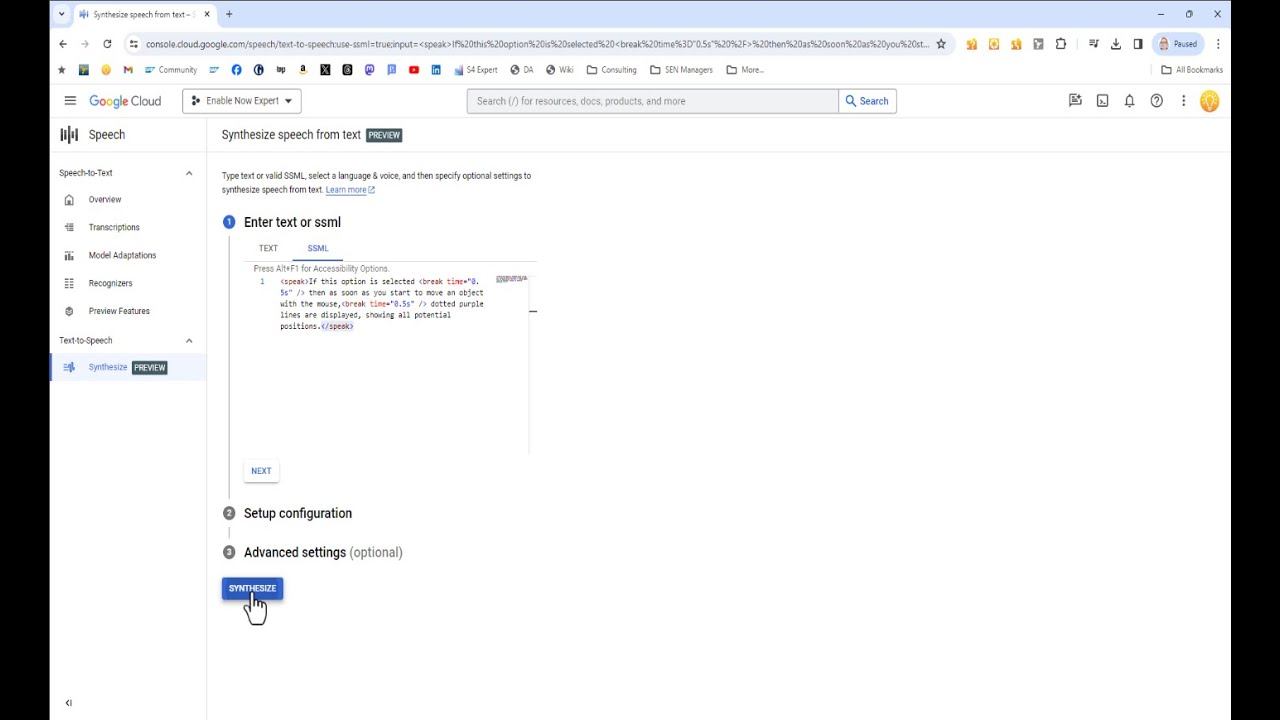Open Google Cloud settings three-dot menu
This screenshot has height=720, width=1280.
pyautogui.click(x=1183, y=101)
